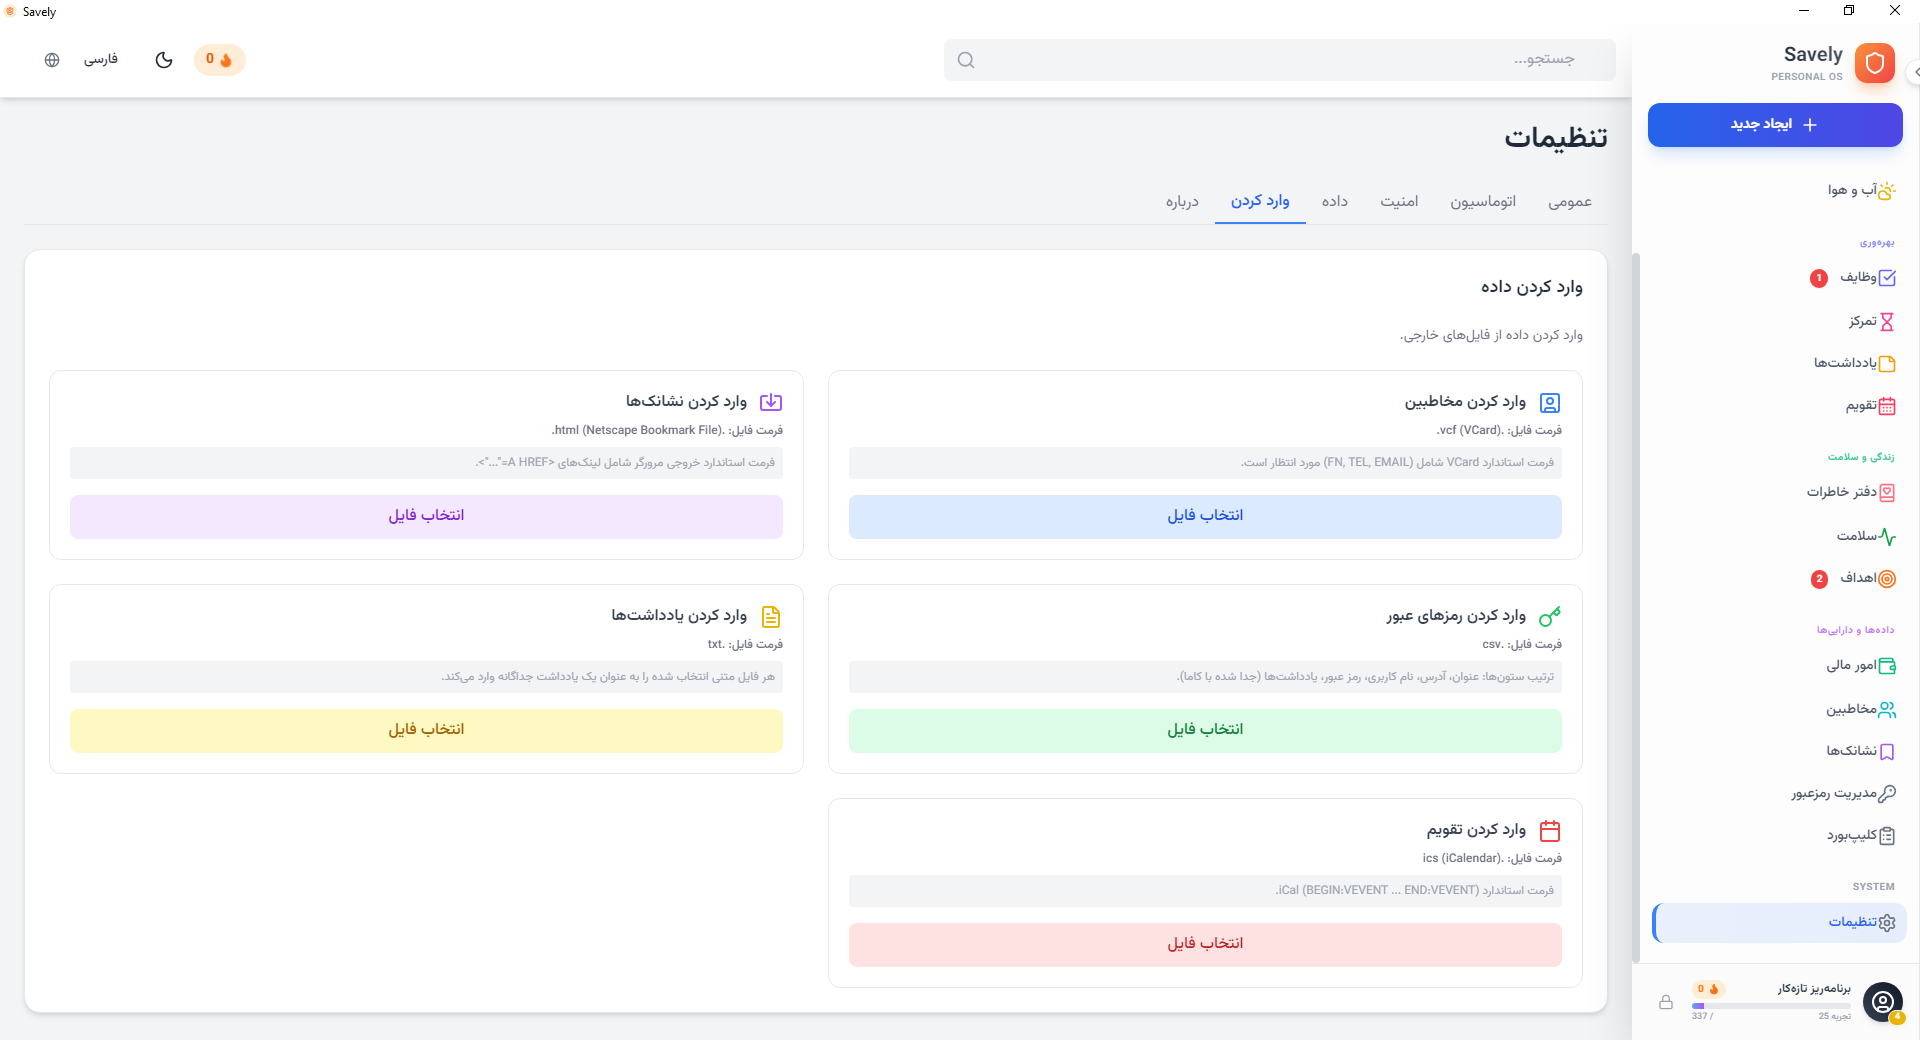Open سلامت (health) tracker

point(1865,536)
